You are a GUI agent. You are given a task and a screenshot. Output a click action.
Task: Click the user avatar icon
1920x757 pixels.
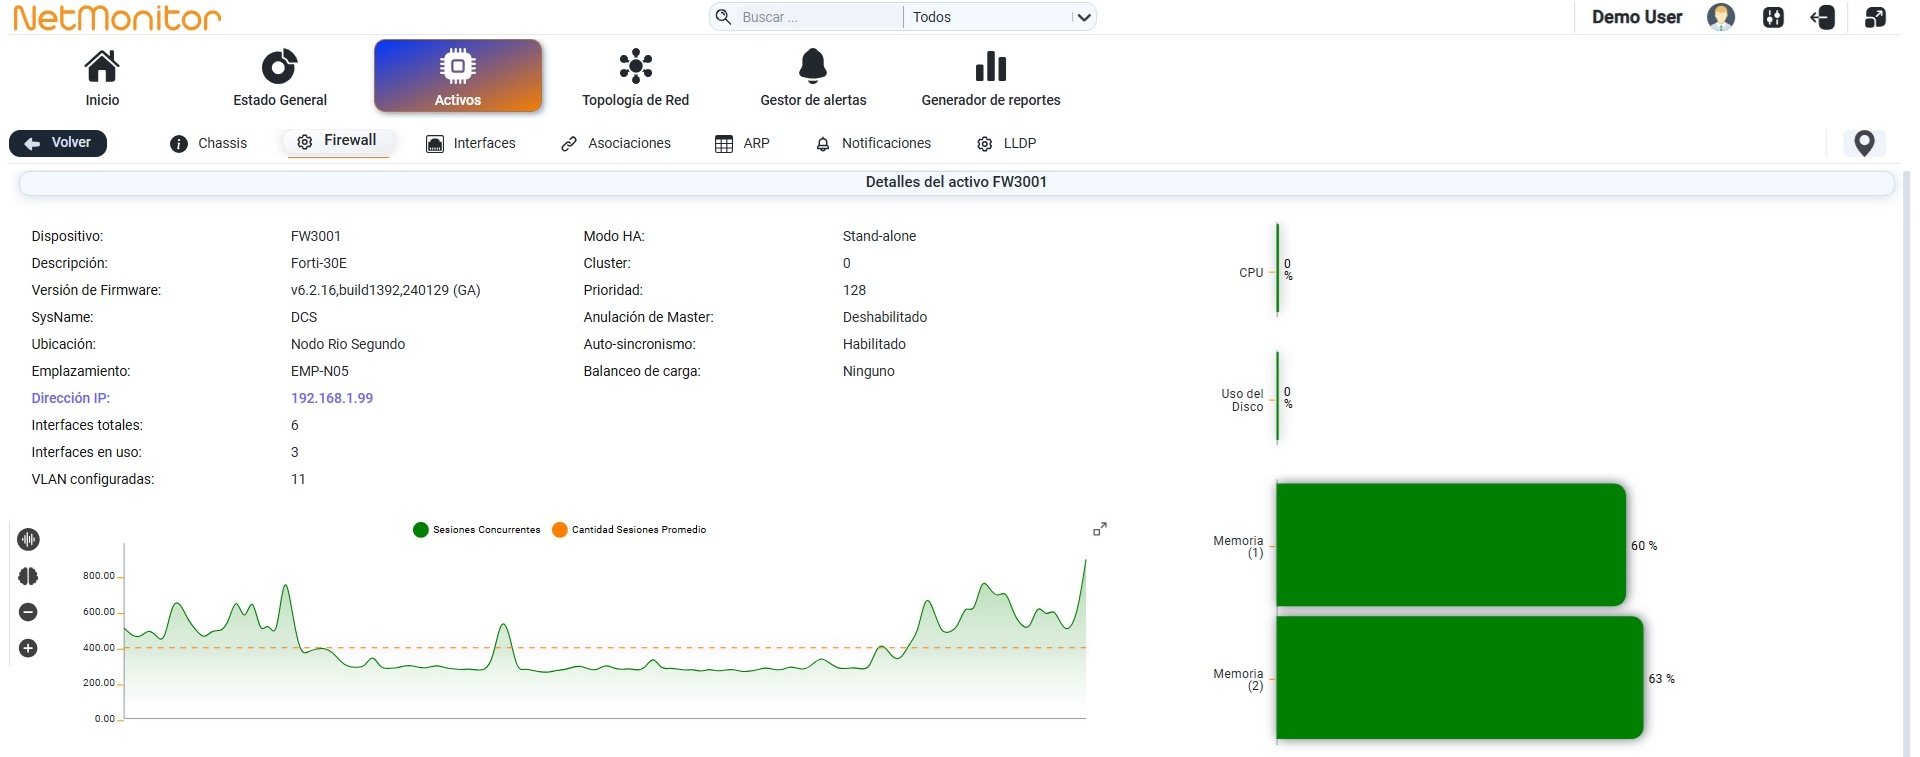(x=1721, y=17)
